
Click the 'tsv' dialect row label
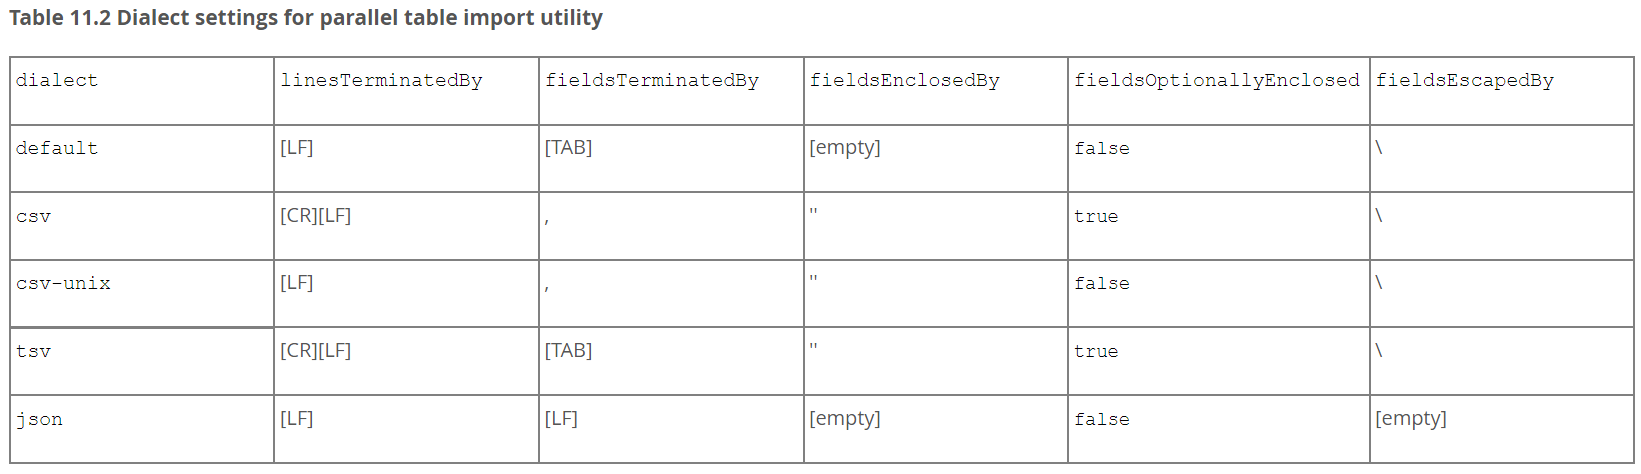click(33, 351)
